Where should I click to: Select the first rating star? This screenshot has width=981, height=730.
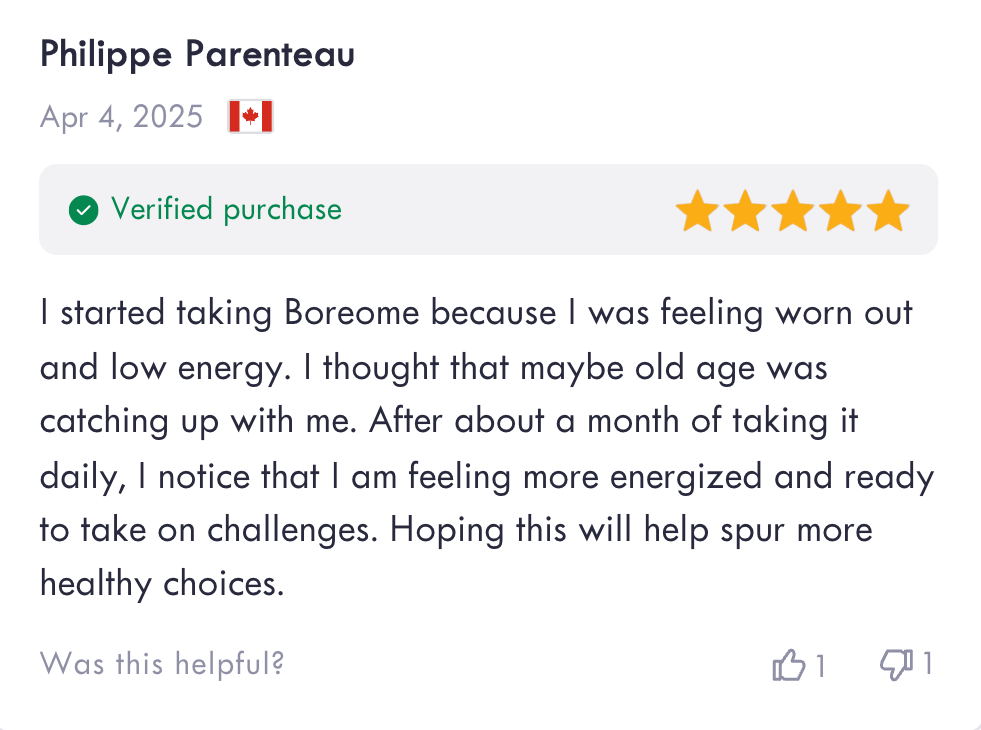tap(696, 212)
